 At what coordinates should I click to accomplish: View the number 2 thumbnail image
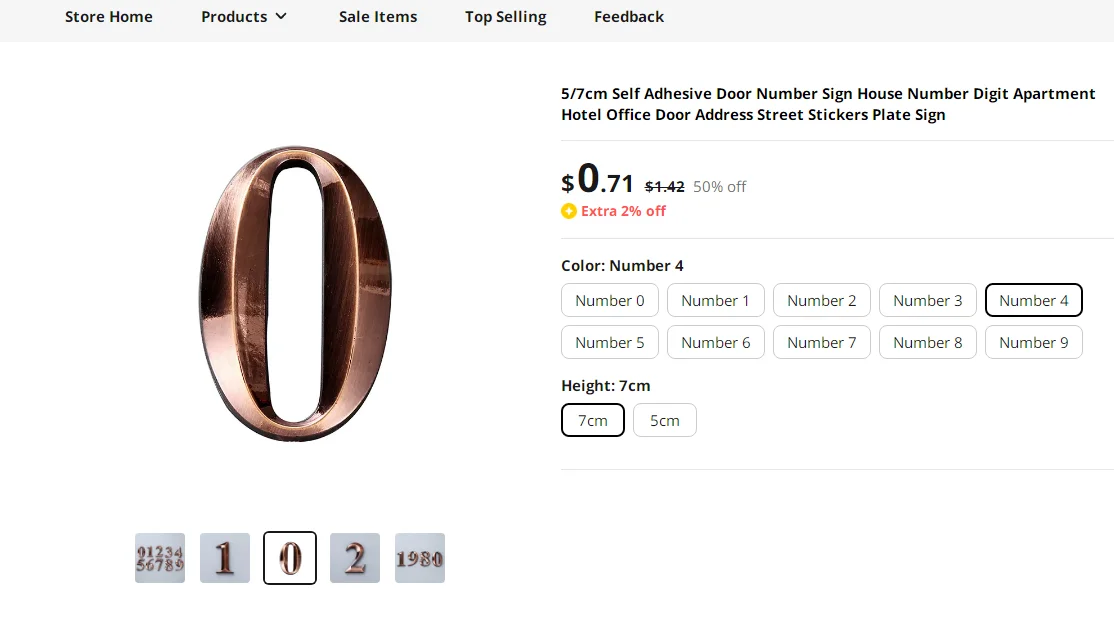pyautogui.click(x=355, y=558)
